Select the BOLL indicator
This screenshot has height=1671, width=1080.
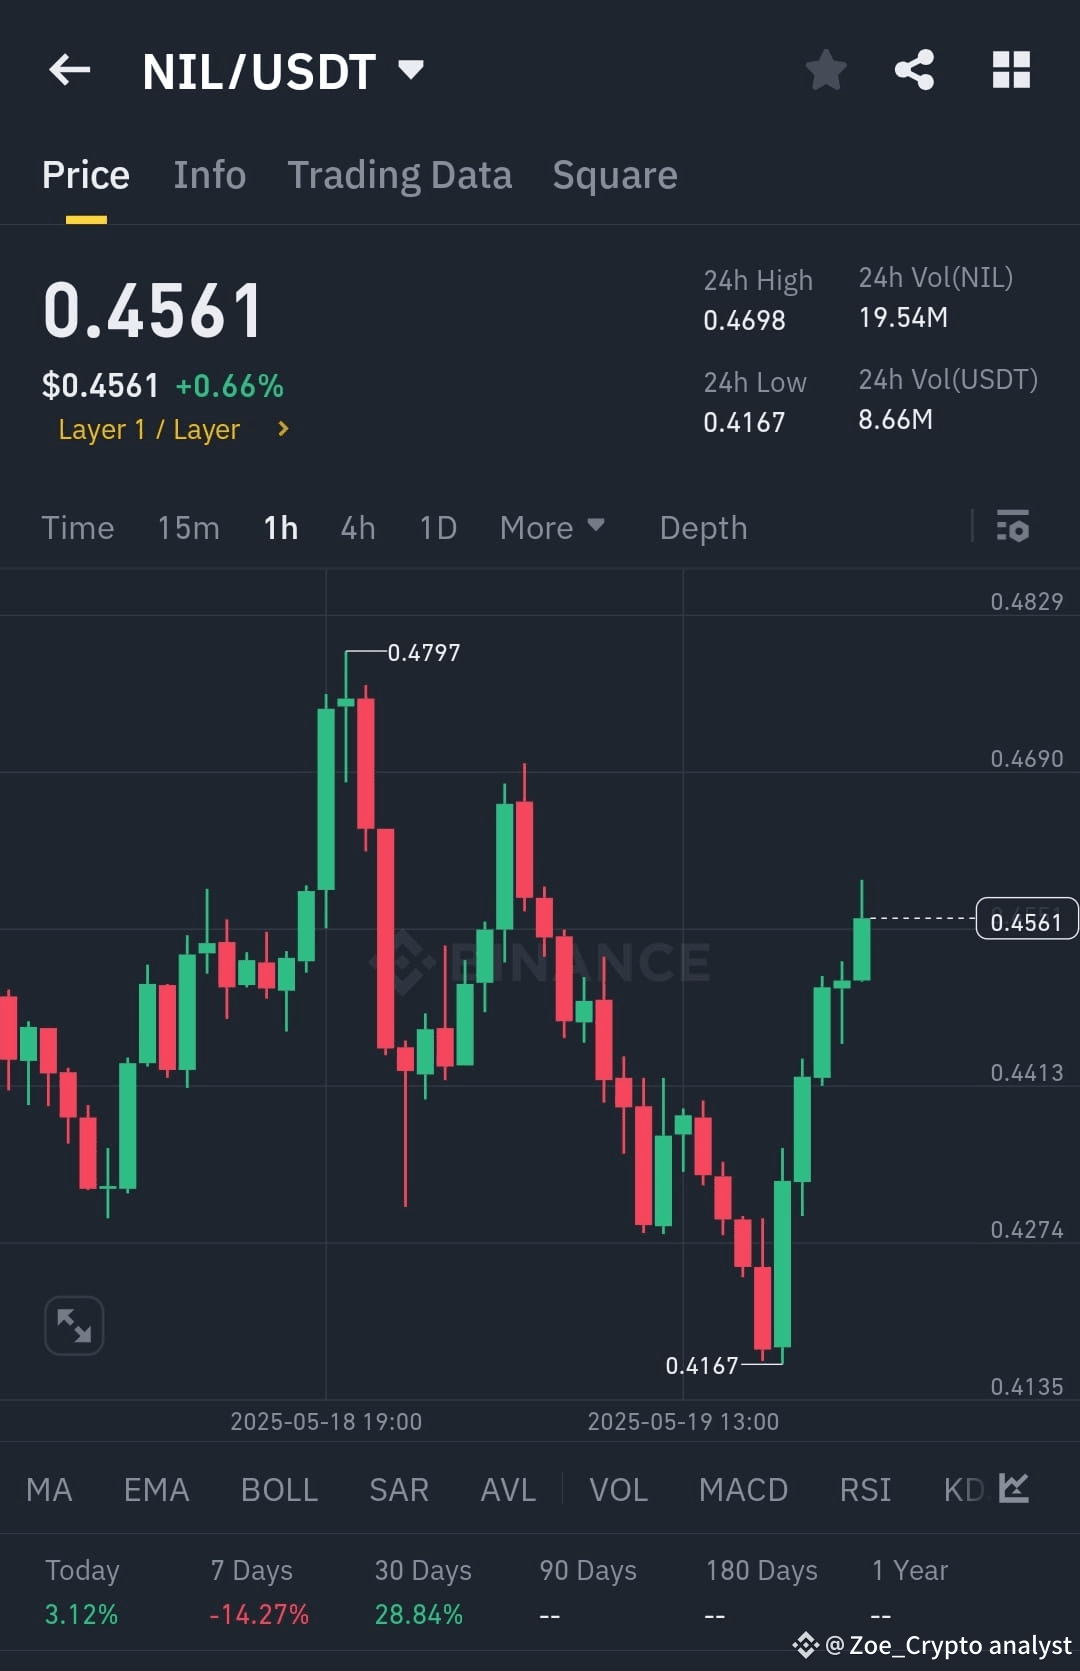coord(279,1489)
